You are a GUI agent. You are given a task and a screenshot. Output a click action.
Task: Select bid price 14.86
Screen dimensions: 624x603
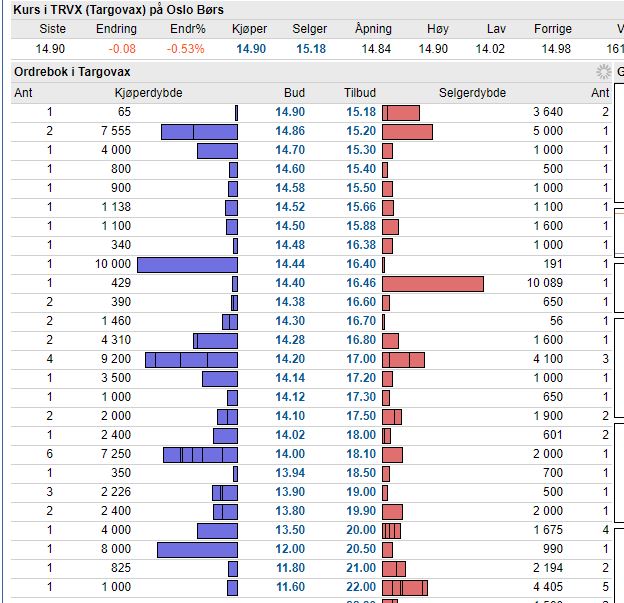click(290, 131)
